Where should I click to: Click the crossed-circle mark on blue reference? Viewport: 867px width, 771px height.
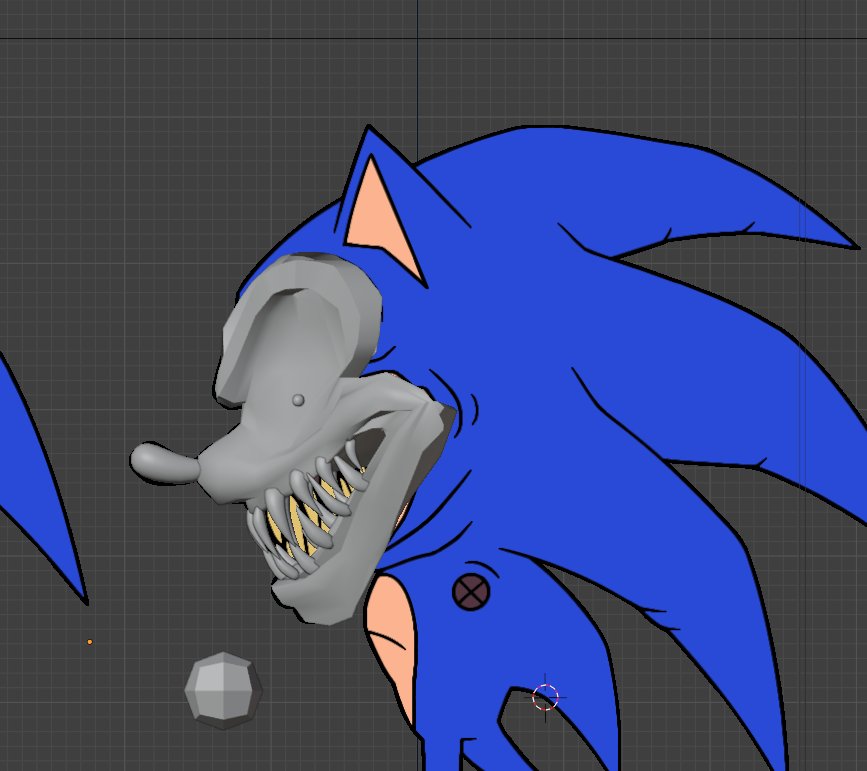click(x=471, y=592)
